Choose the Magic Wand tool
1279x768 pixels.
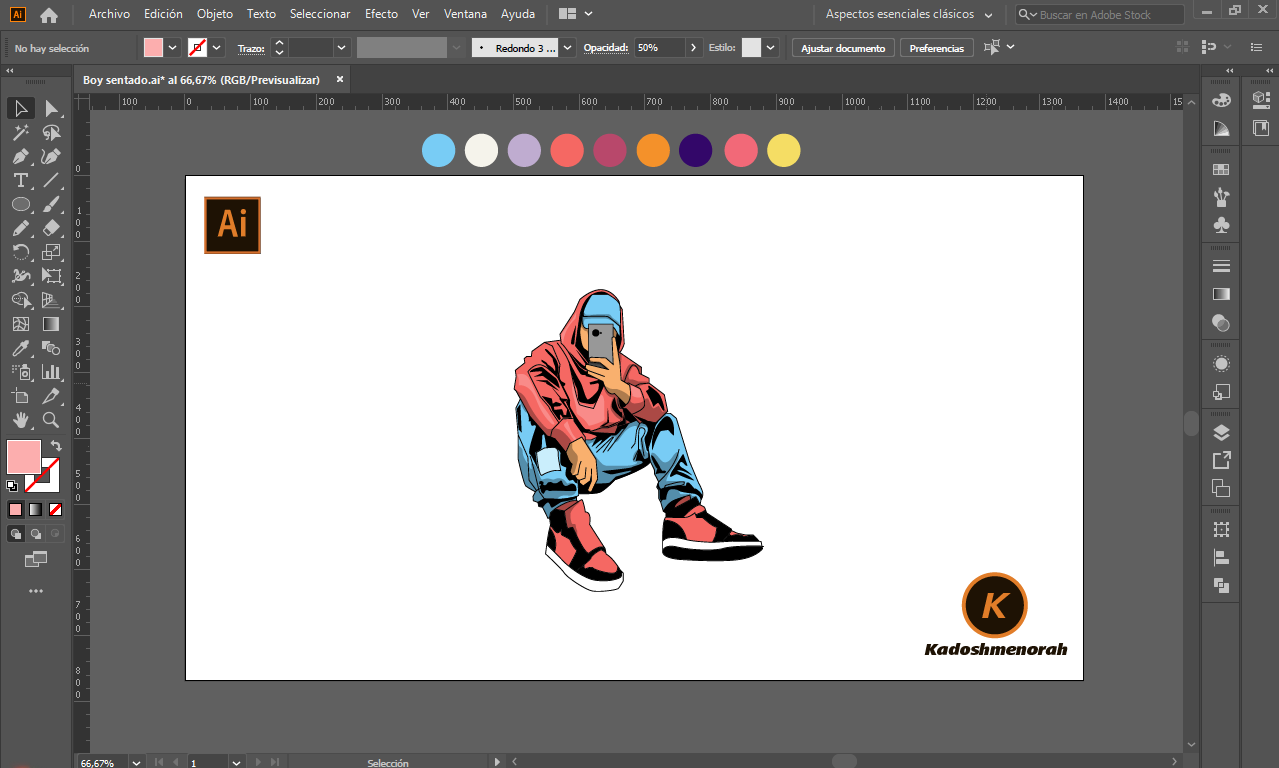[x=21, y=132]
